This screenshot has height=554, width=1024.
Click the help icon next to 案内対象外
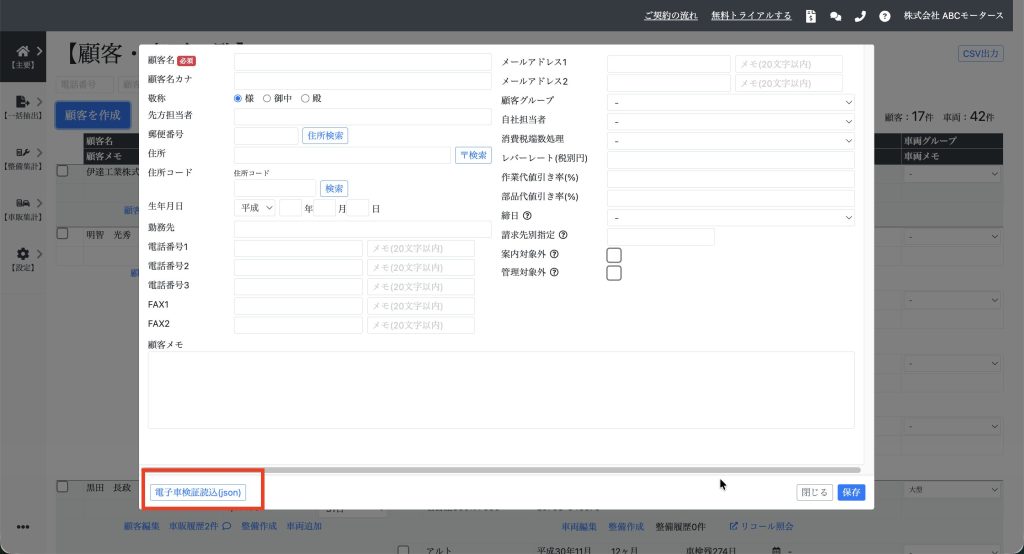click(x=554, y=254)
